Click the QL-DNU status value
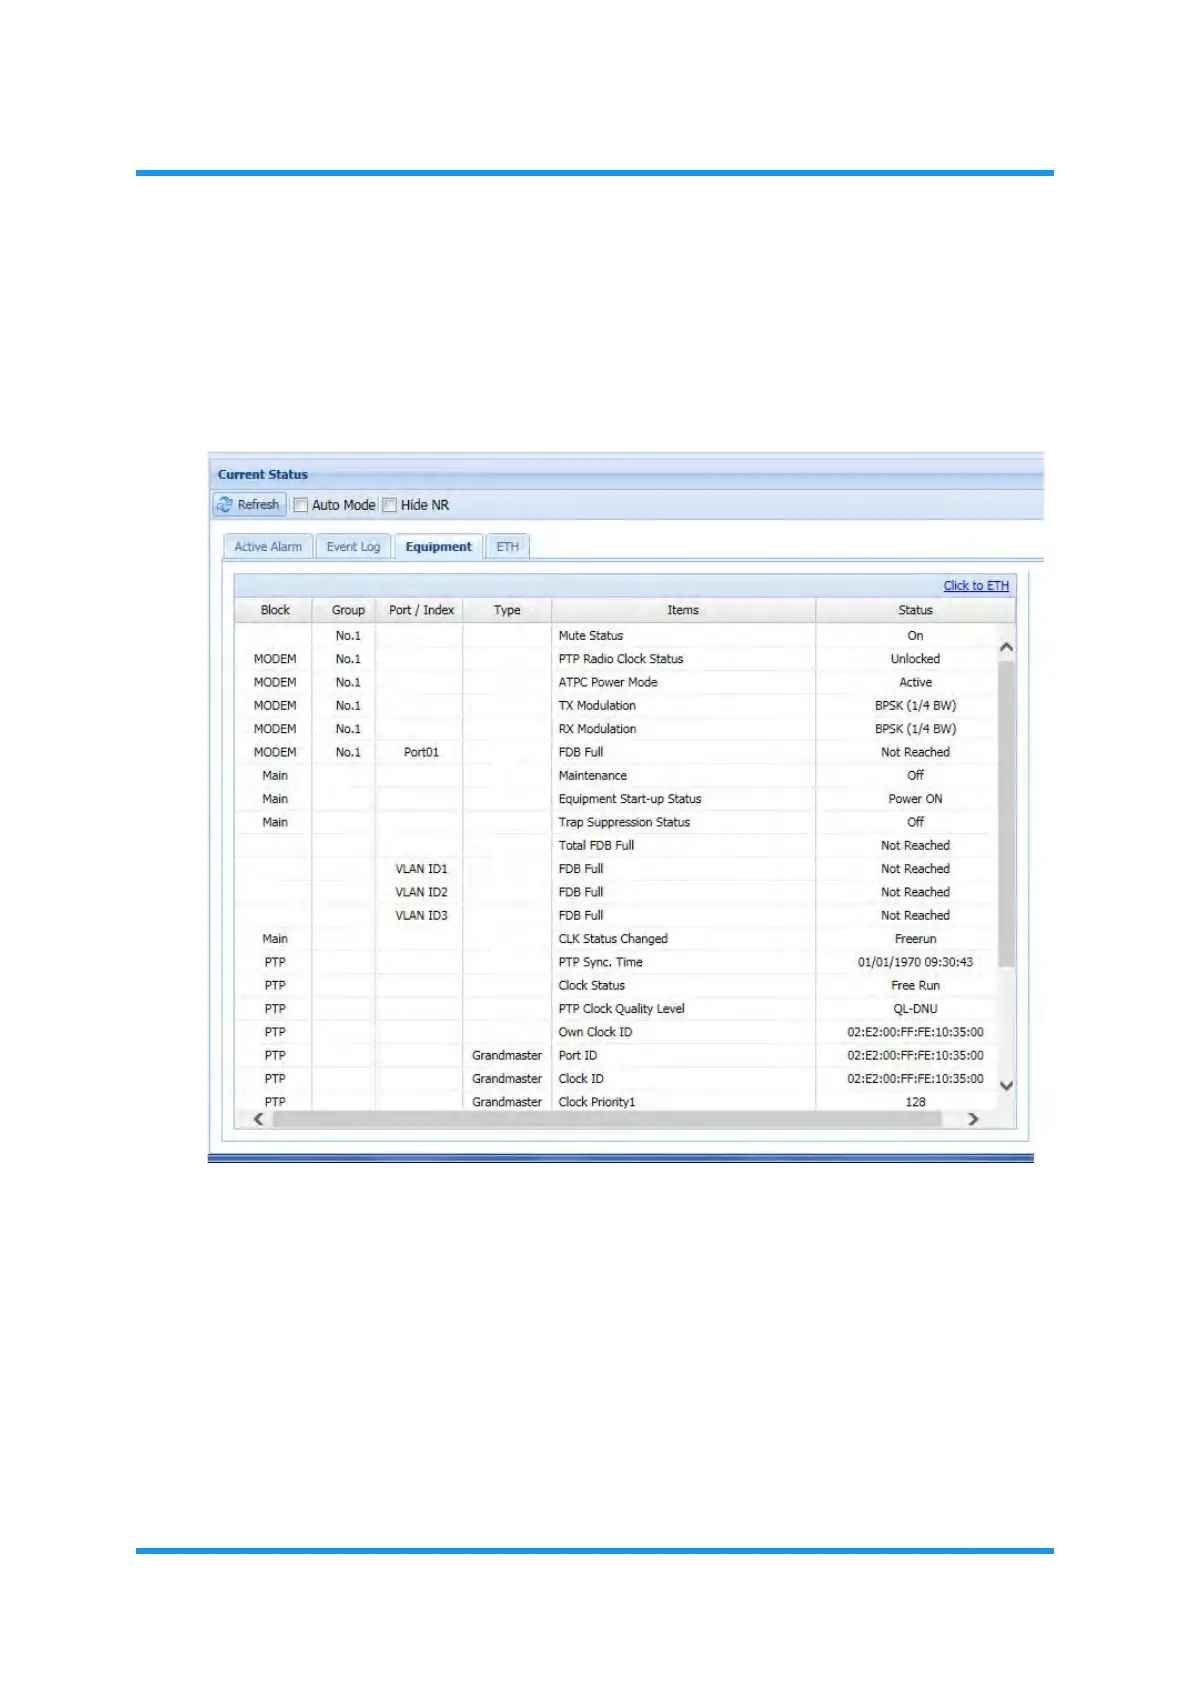The height and width of the screenshot is (1684, 1190). pyautogui.click(x=915, y=1009)
